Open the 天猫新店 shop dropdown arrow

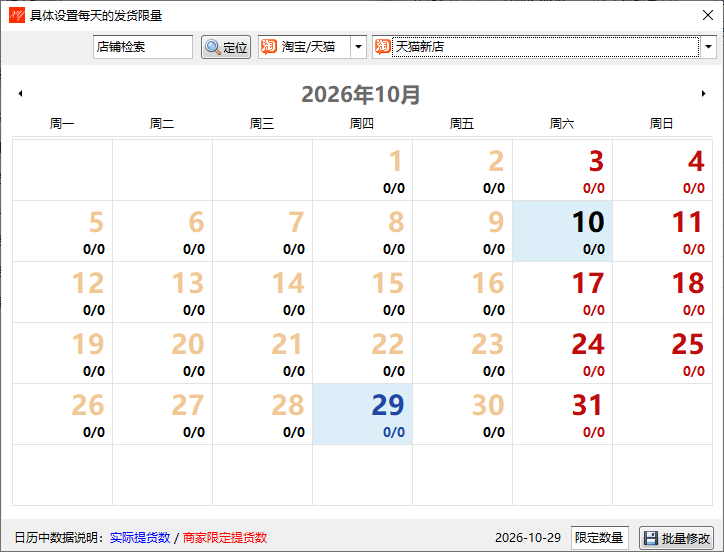[x=708, y=47]
